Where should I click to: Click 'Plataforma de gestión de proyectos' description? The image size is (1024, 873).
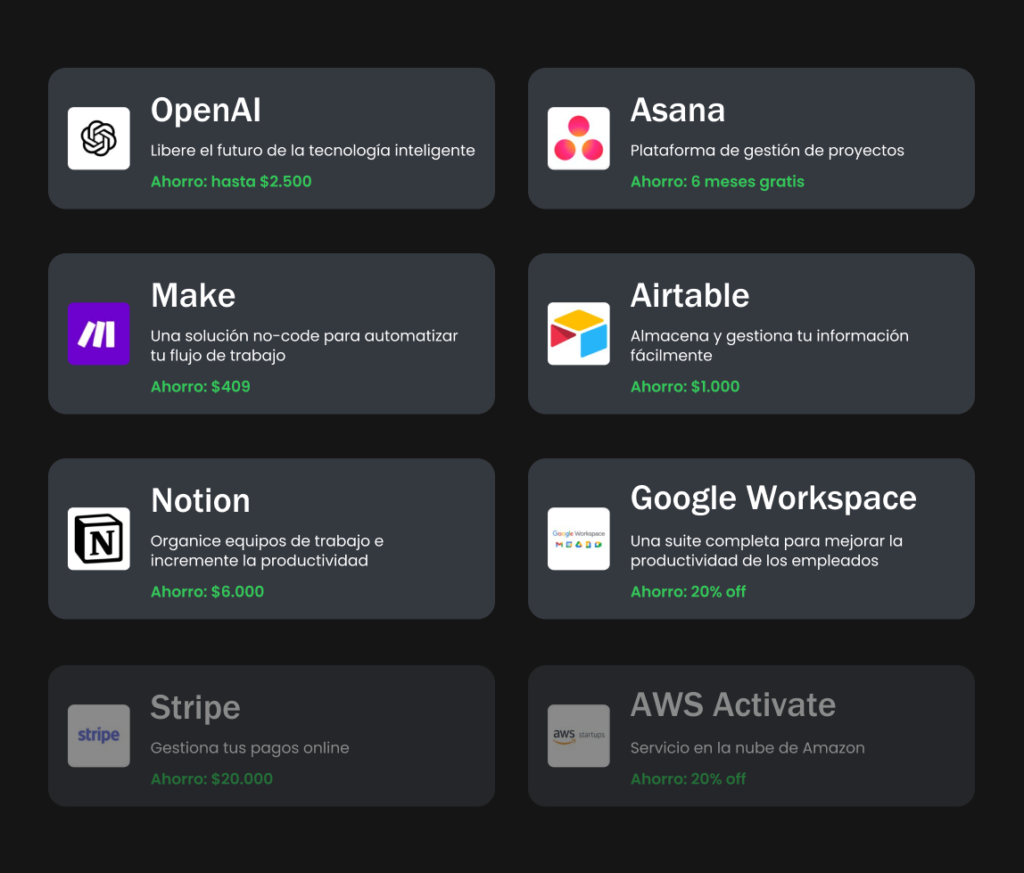(767, 151)
